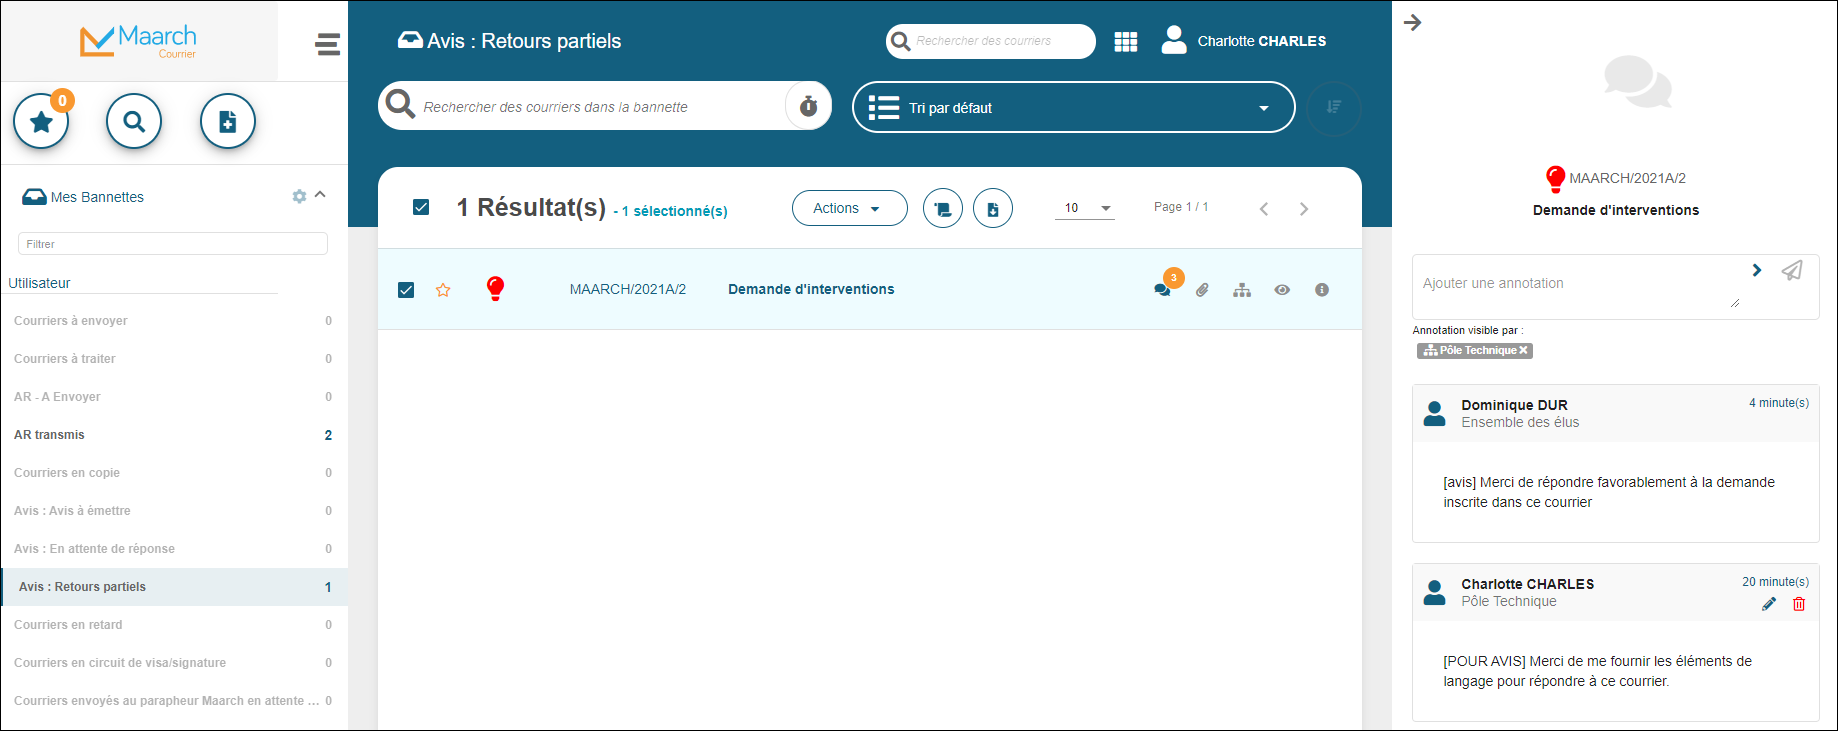
Task: Open Courriers en retard basket
Action: point(174,625)
